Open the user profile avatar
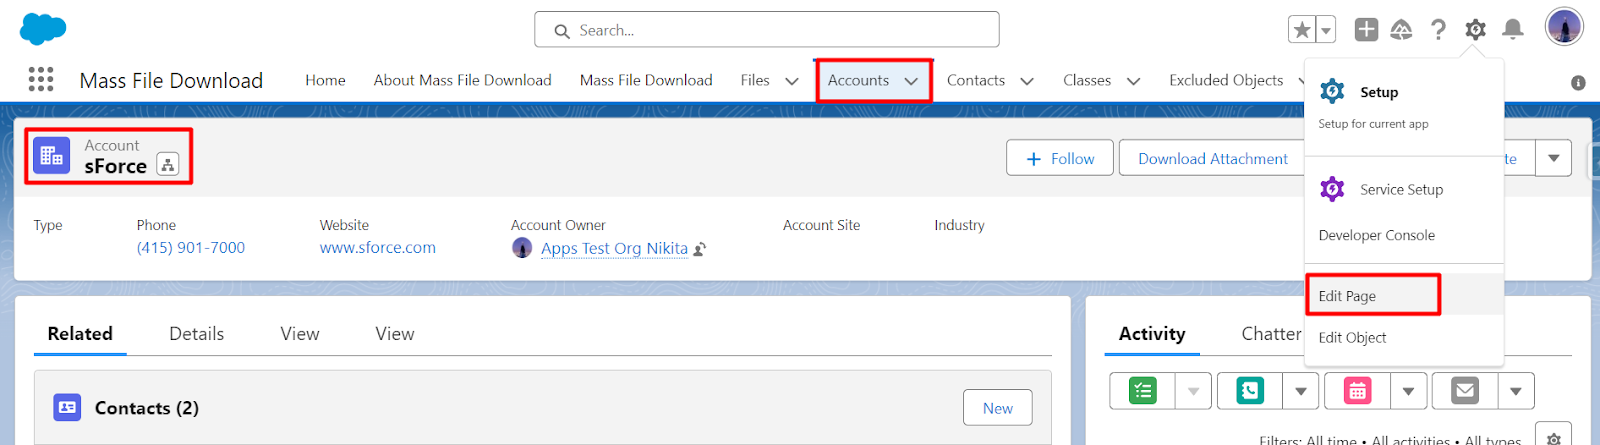The image size is (1600, 445). pos(1564,27)
